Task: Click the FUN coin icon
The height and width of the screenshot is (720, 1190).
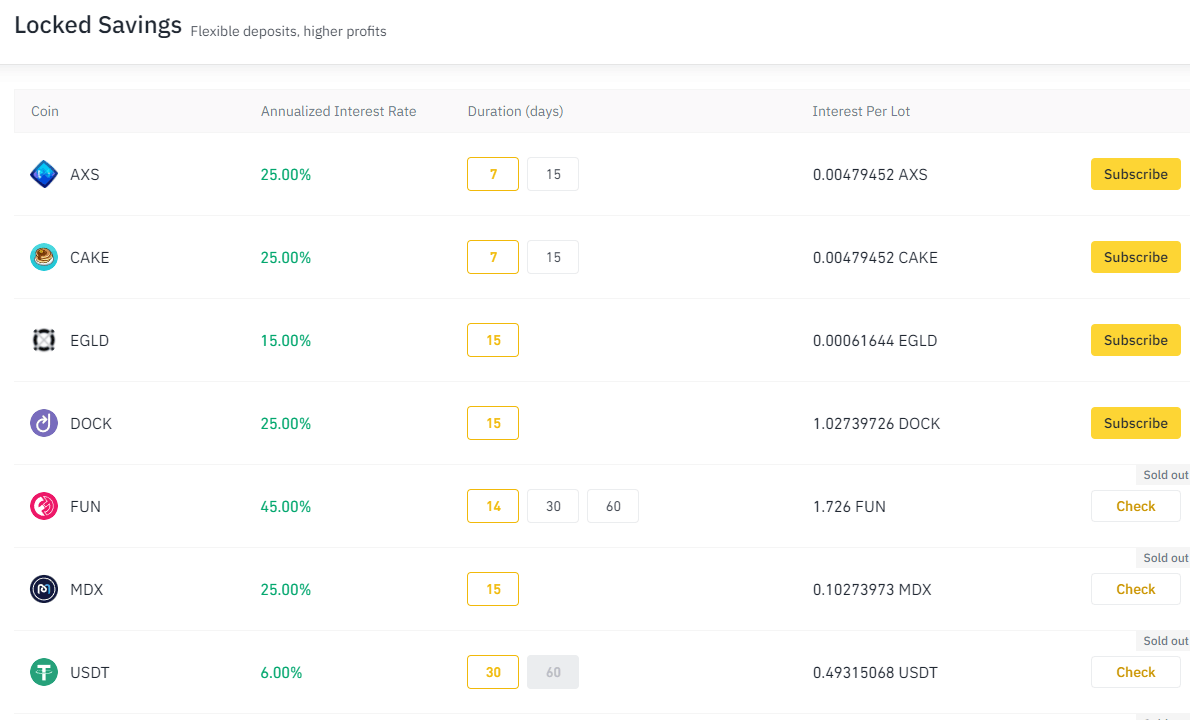Action: point(44,506)
